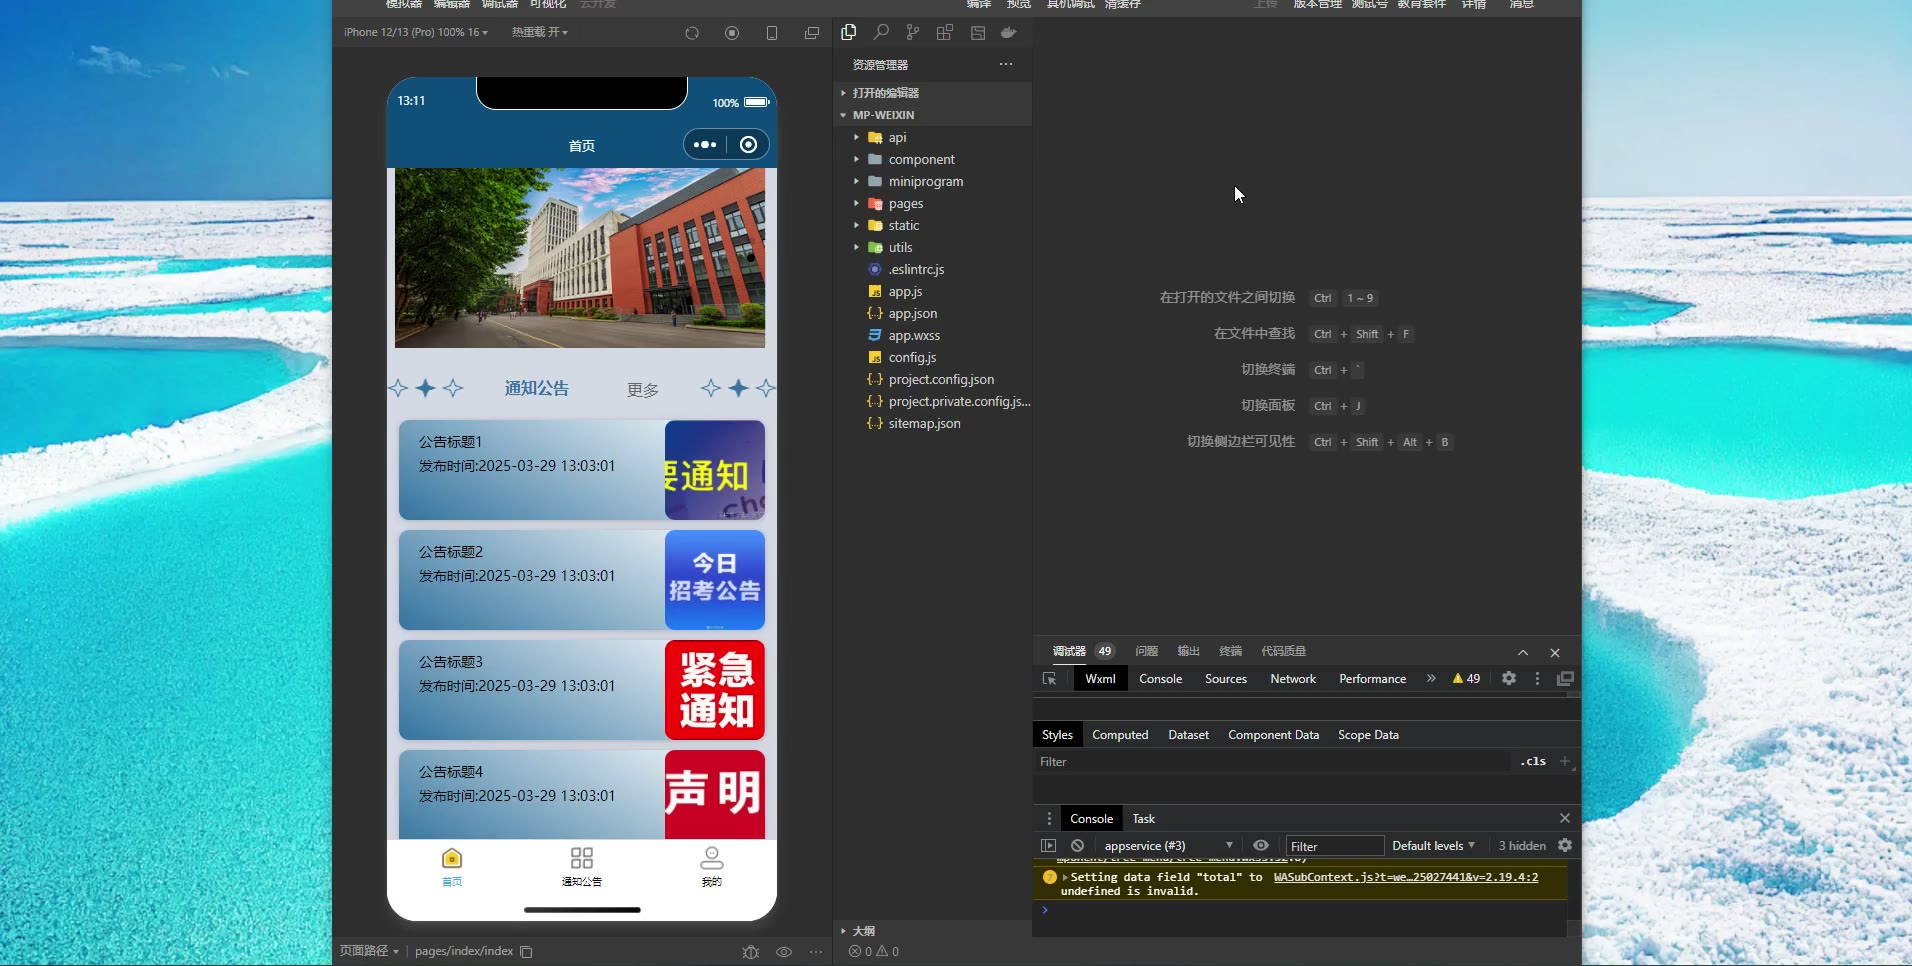The width and height of the screenshot is (1912, 966).
Task: Open the iPhone 12/13 device dropdown
Action: (x=416, y=32)
